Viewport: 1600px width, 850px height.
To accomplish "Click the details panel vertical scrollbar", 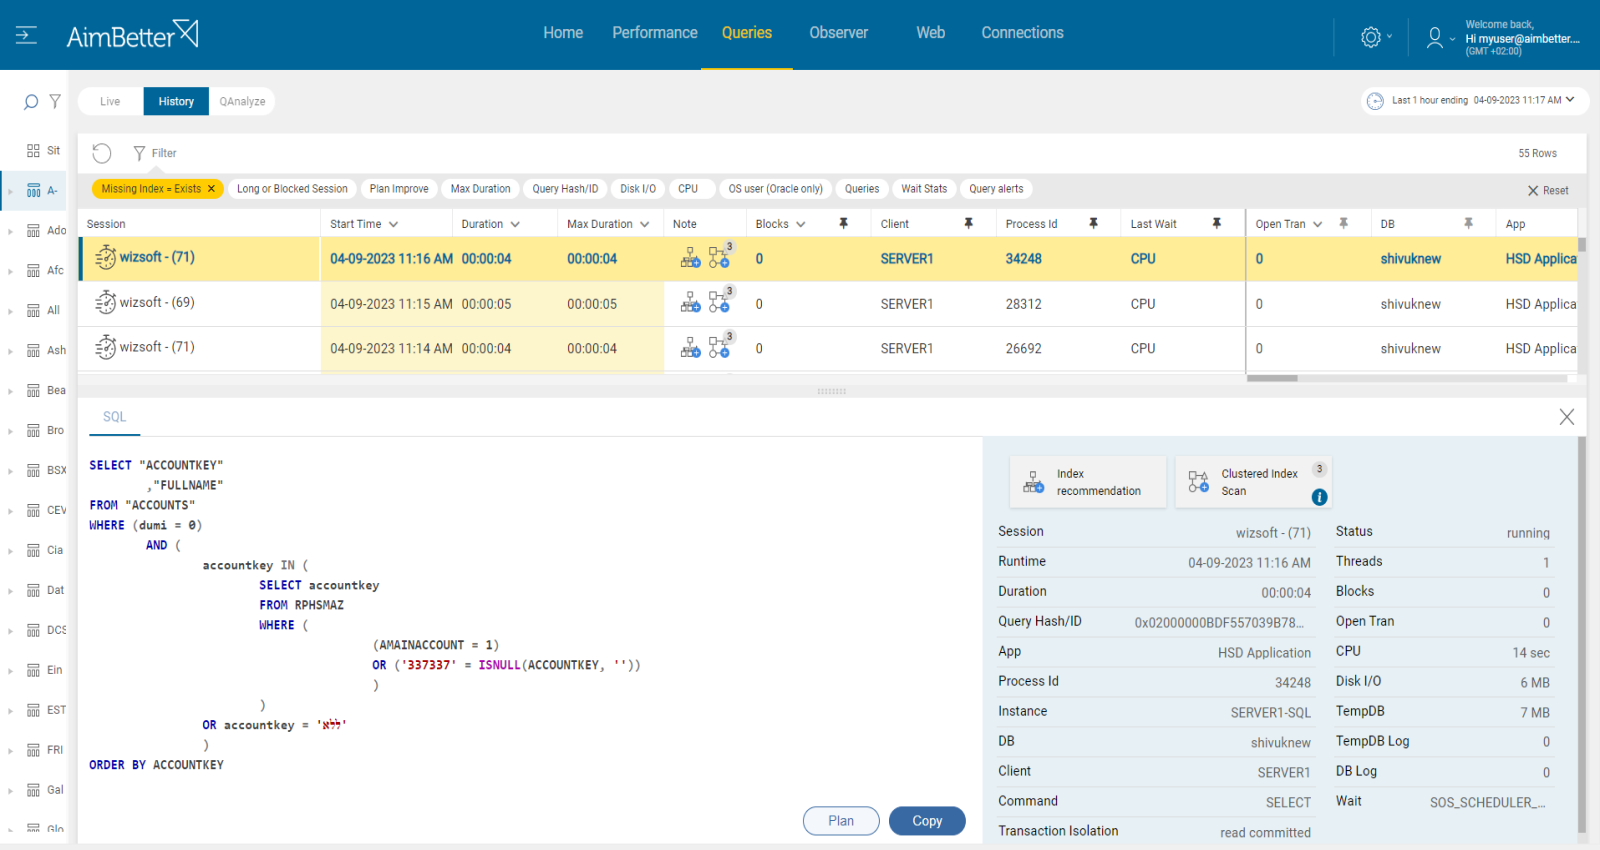I will coord(1581,634).
